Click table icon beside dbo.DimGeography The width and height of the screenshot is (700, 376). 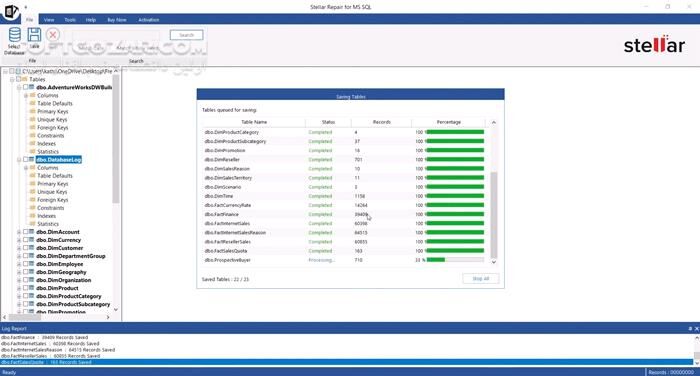click(x=32, y=272)
